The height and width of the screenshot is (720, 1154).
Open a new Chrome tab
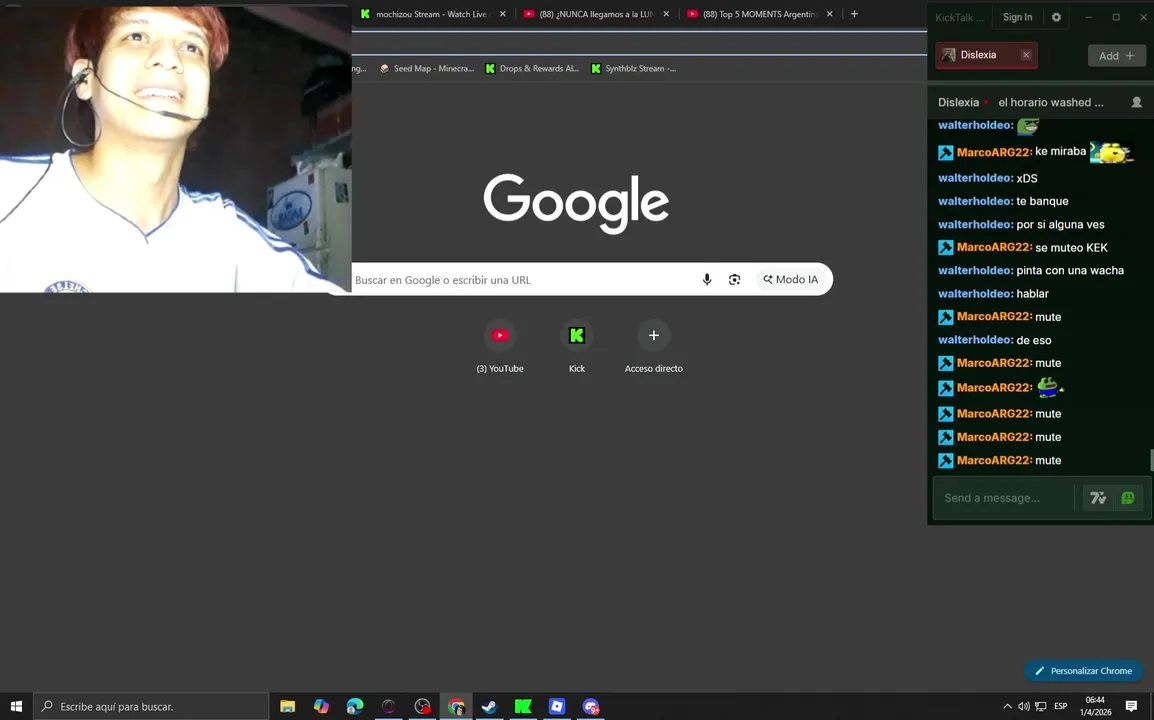pyautogui.click(x=854, y=14)
